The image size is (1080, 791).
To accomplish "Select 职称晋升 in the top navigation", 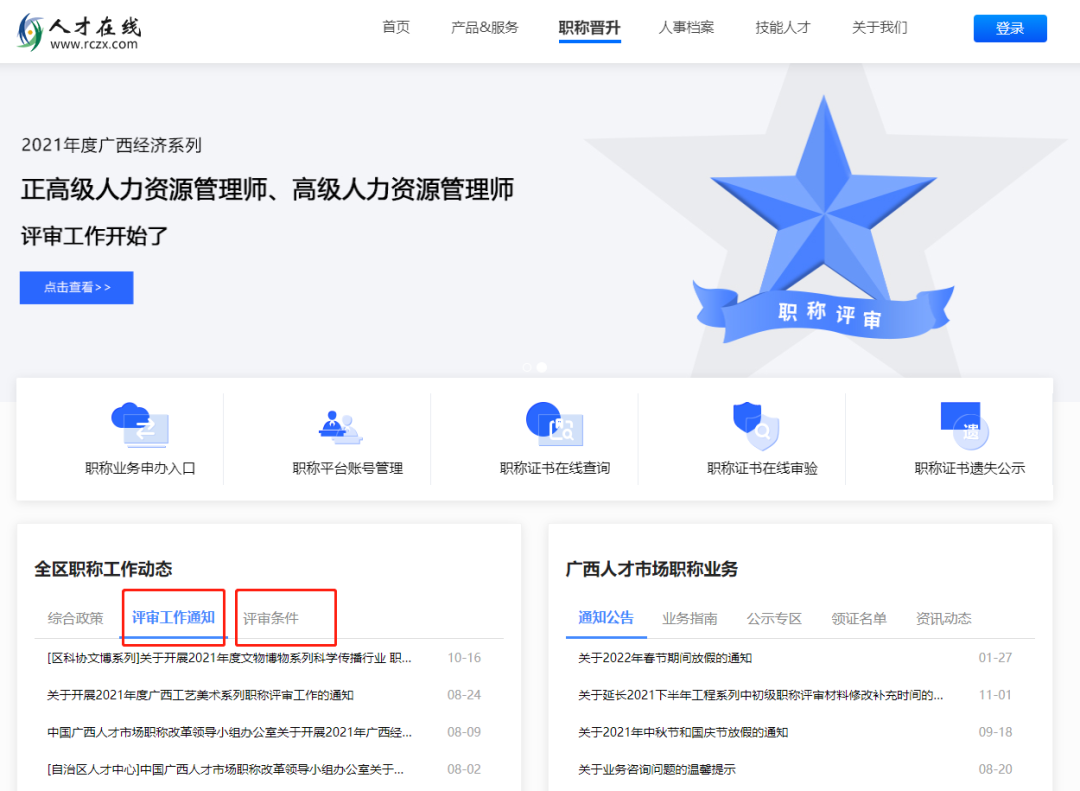I will click(590, 28).
